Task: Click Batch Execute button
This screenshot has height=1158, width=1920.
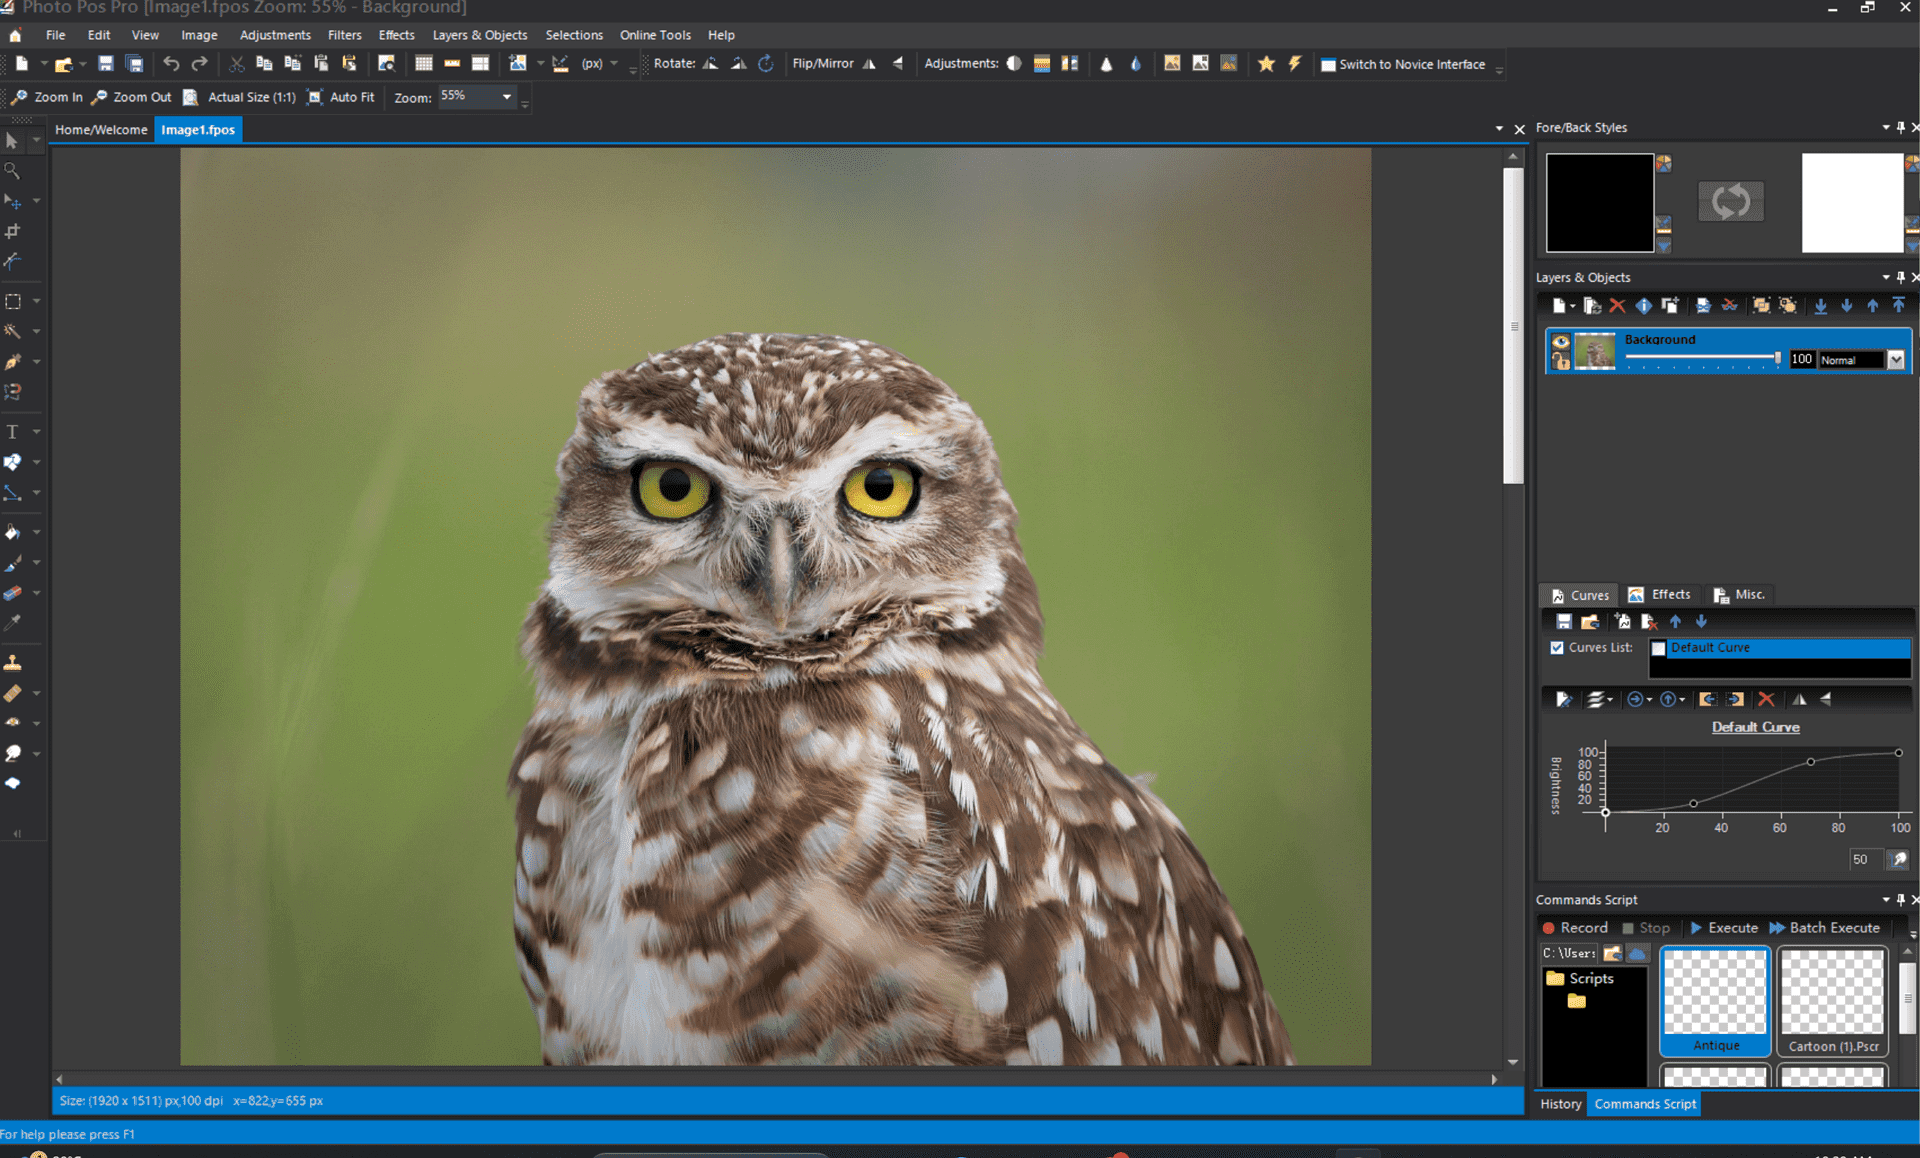Action: point(1825,928)
